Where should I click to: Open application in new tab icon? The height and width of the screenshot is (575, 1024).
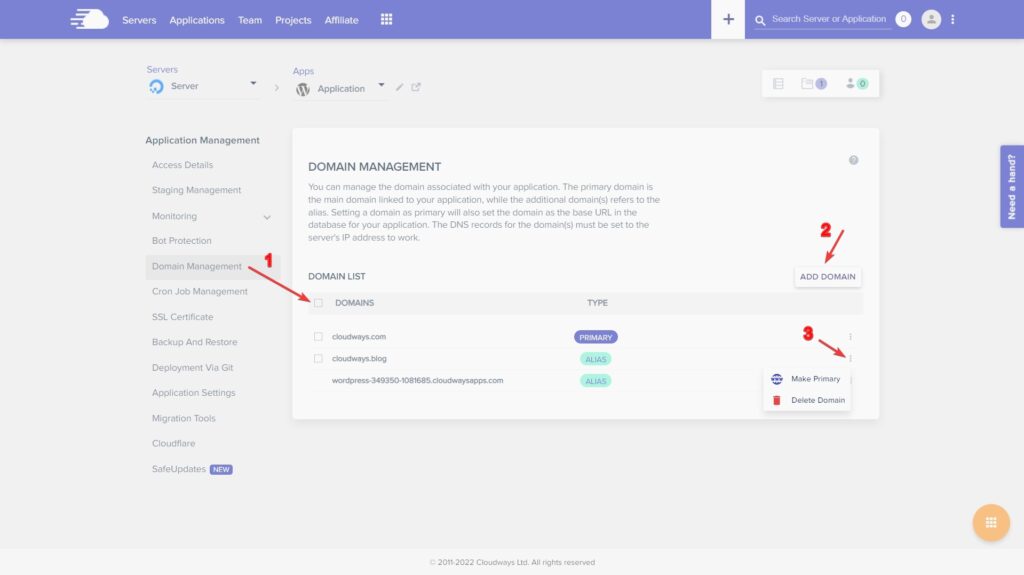coord(416,87)
